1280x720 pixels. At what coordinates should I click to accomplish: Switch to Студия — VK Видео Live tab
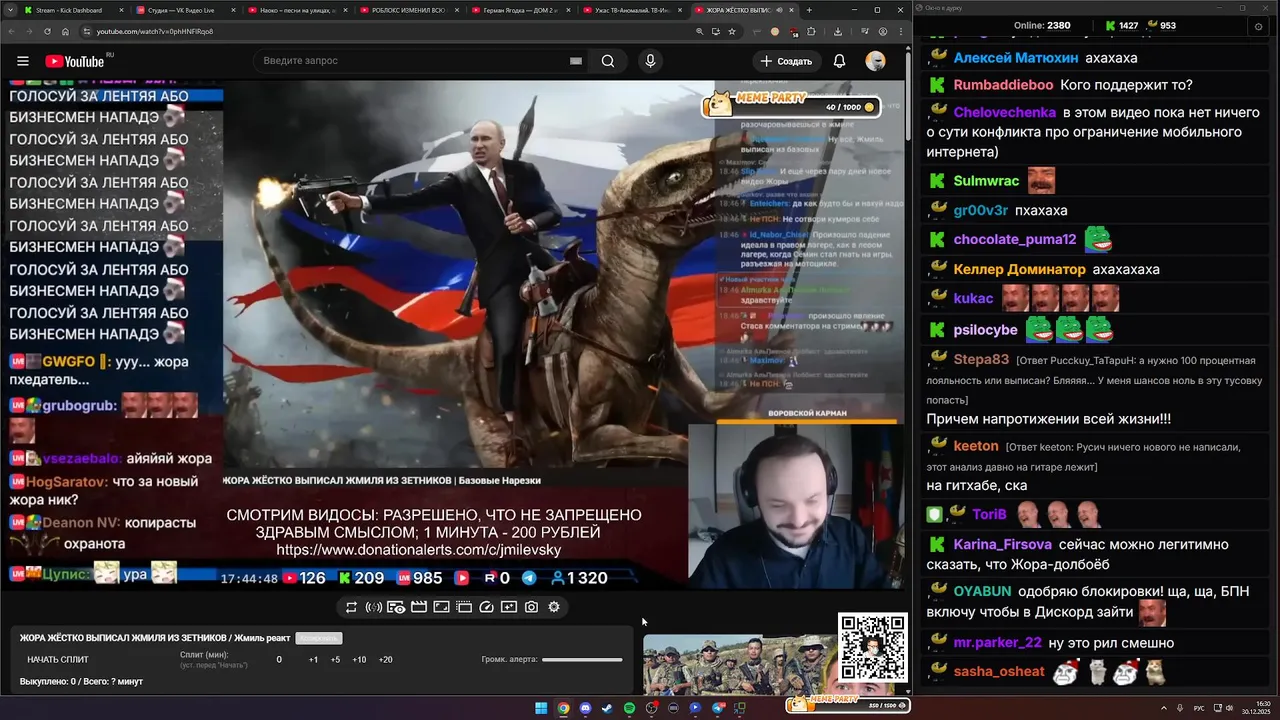(186, 10)
